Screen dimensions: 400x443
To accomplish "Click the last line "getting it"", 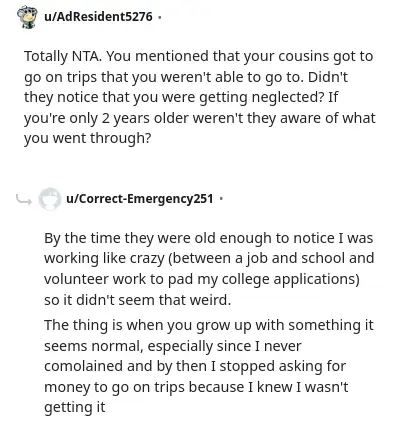I will (75, 408).
